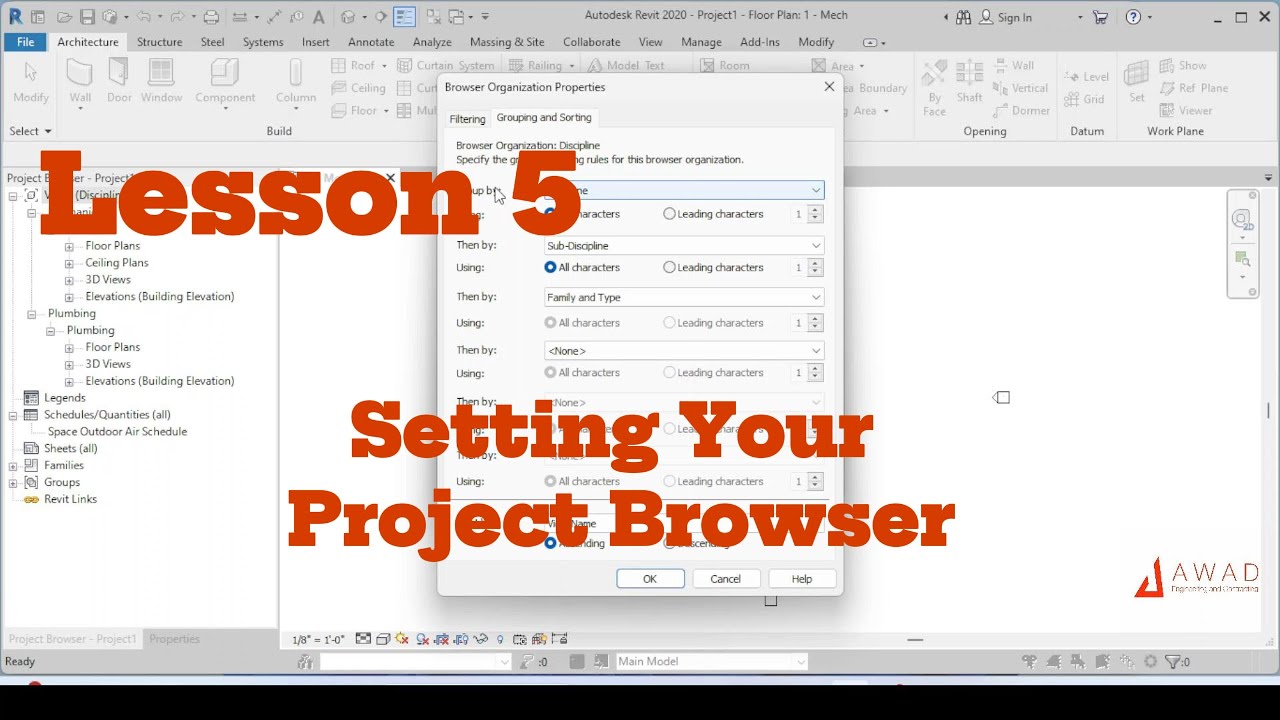Click the Dormer opening tool
The width and height of the screenshot is (1280, 720).
click(x=1021, y=110)
